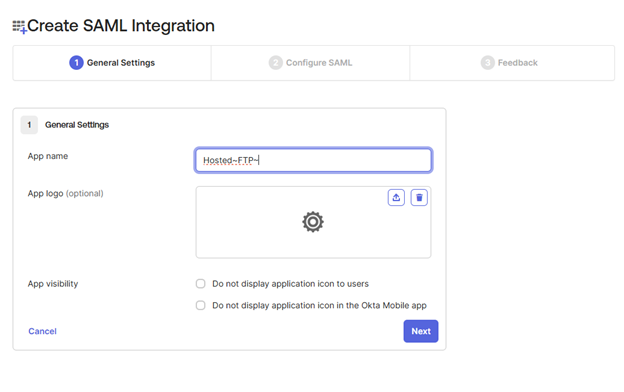
Task: Click the 'App logo (optional)' label
Action: coord(66,193)
